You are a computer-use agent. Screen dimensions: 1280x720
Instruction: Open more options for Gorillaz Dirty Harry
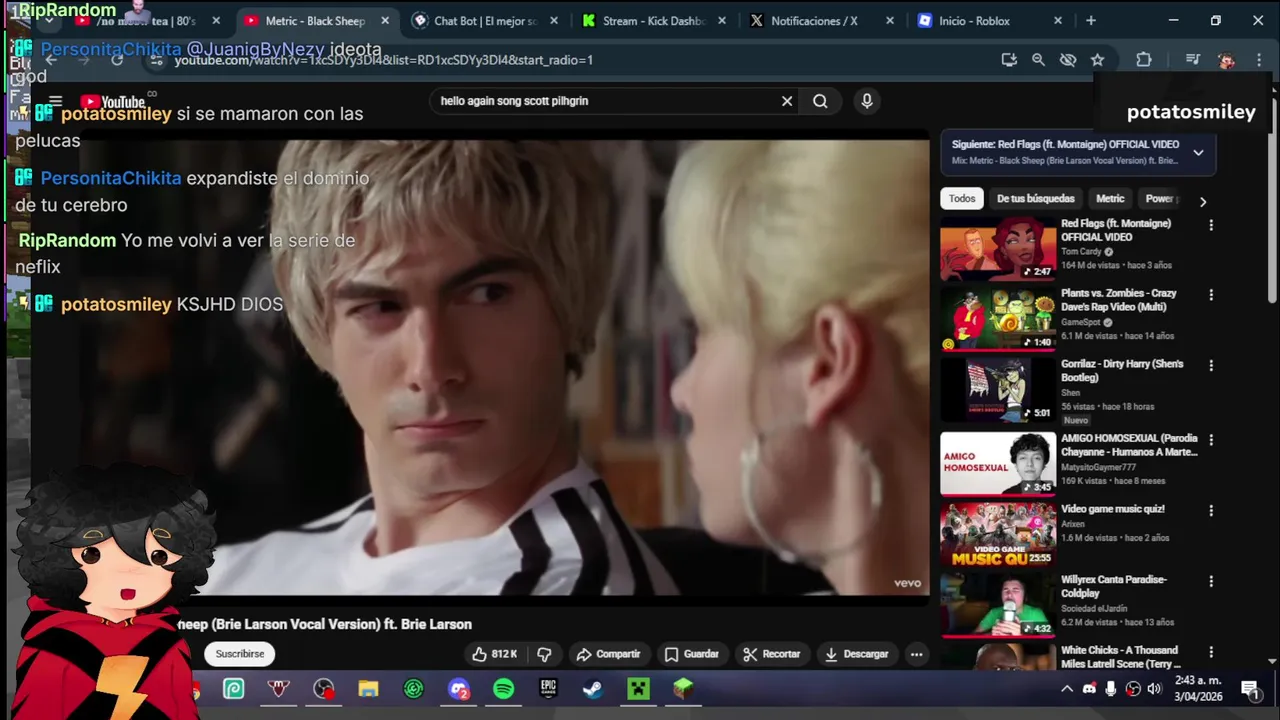pos(1211,366)
